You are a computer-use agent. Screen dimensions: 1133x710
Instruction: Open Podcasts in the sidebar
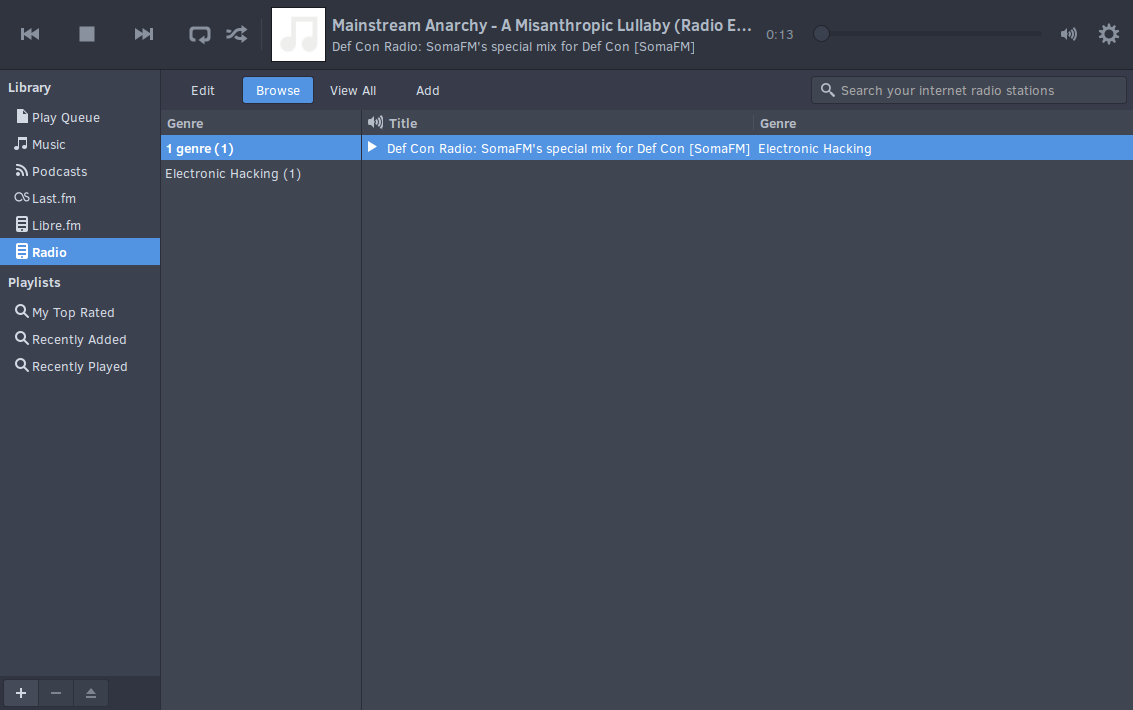tap(79, 171)
